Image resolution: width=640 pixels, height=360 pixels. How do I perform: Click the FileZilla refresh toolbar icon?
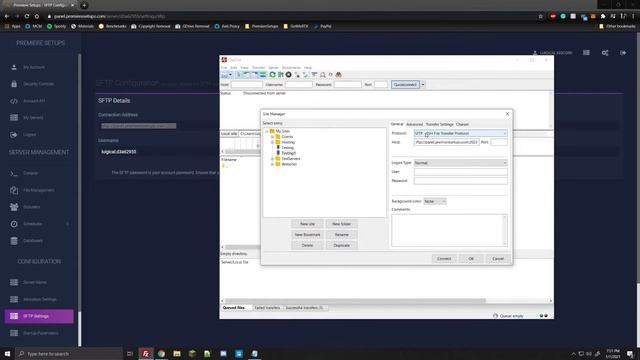tap(272, 75)
